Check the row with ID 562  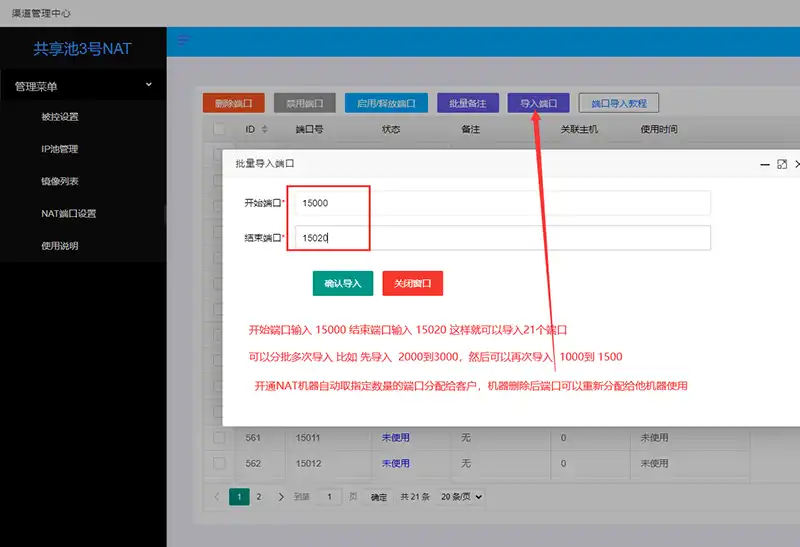point(219,463)
